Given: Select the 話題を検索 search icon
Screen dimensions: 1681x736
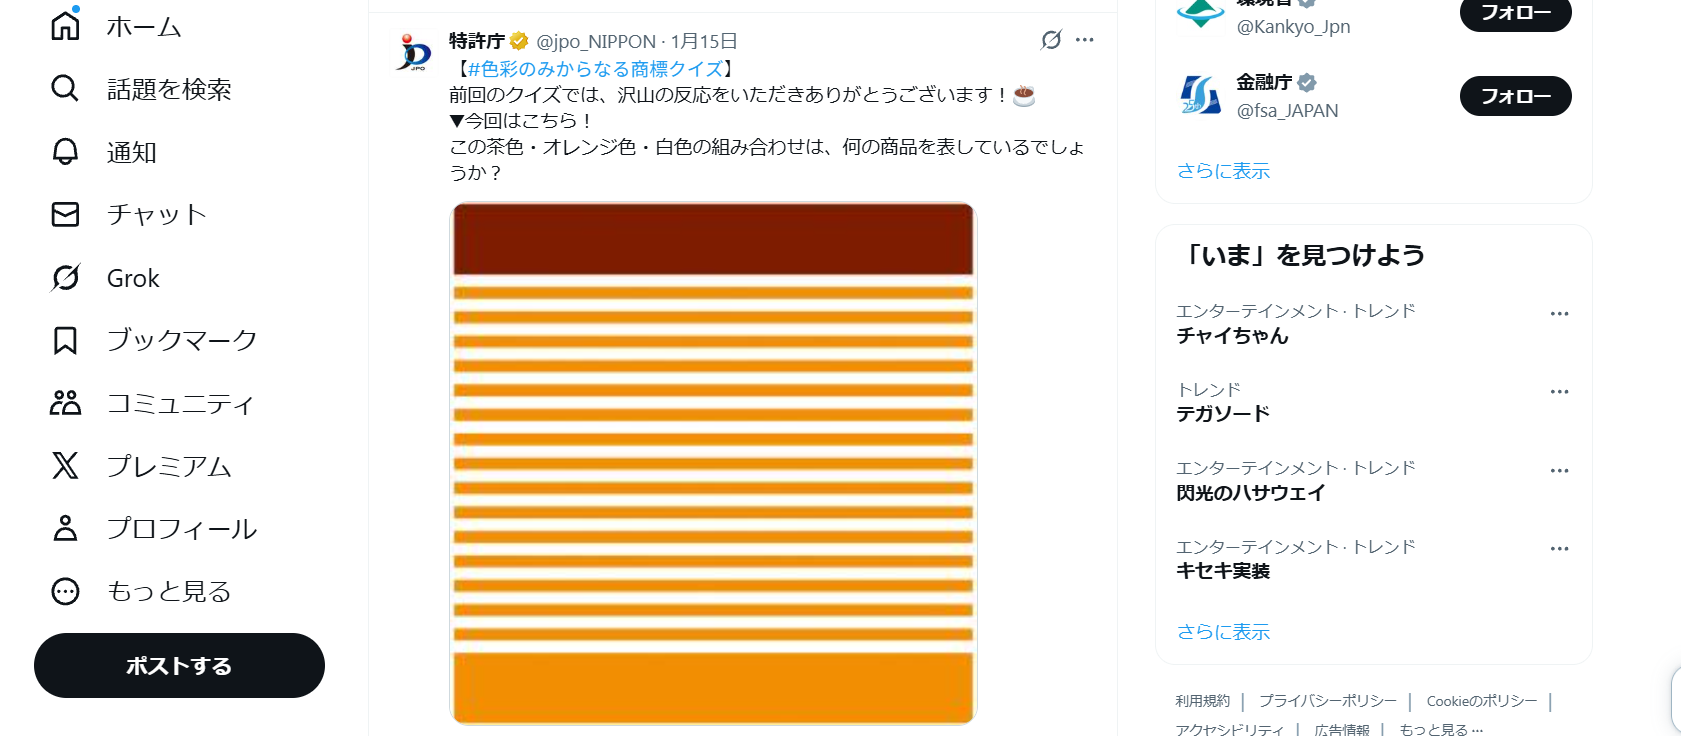Looking at the screenshot, I should pyautogui.click(x=64, y=89).
